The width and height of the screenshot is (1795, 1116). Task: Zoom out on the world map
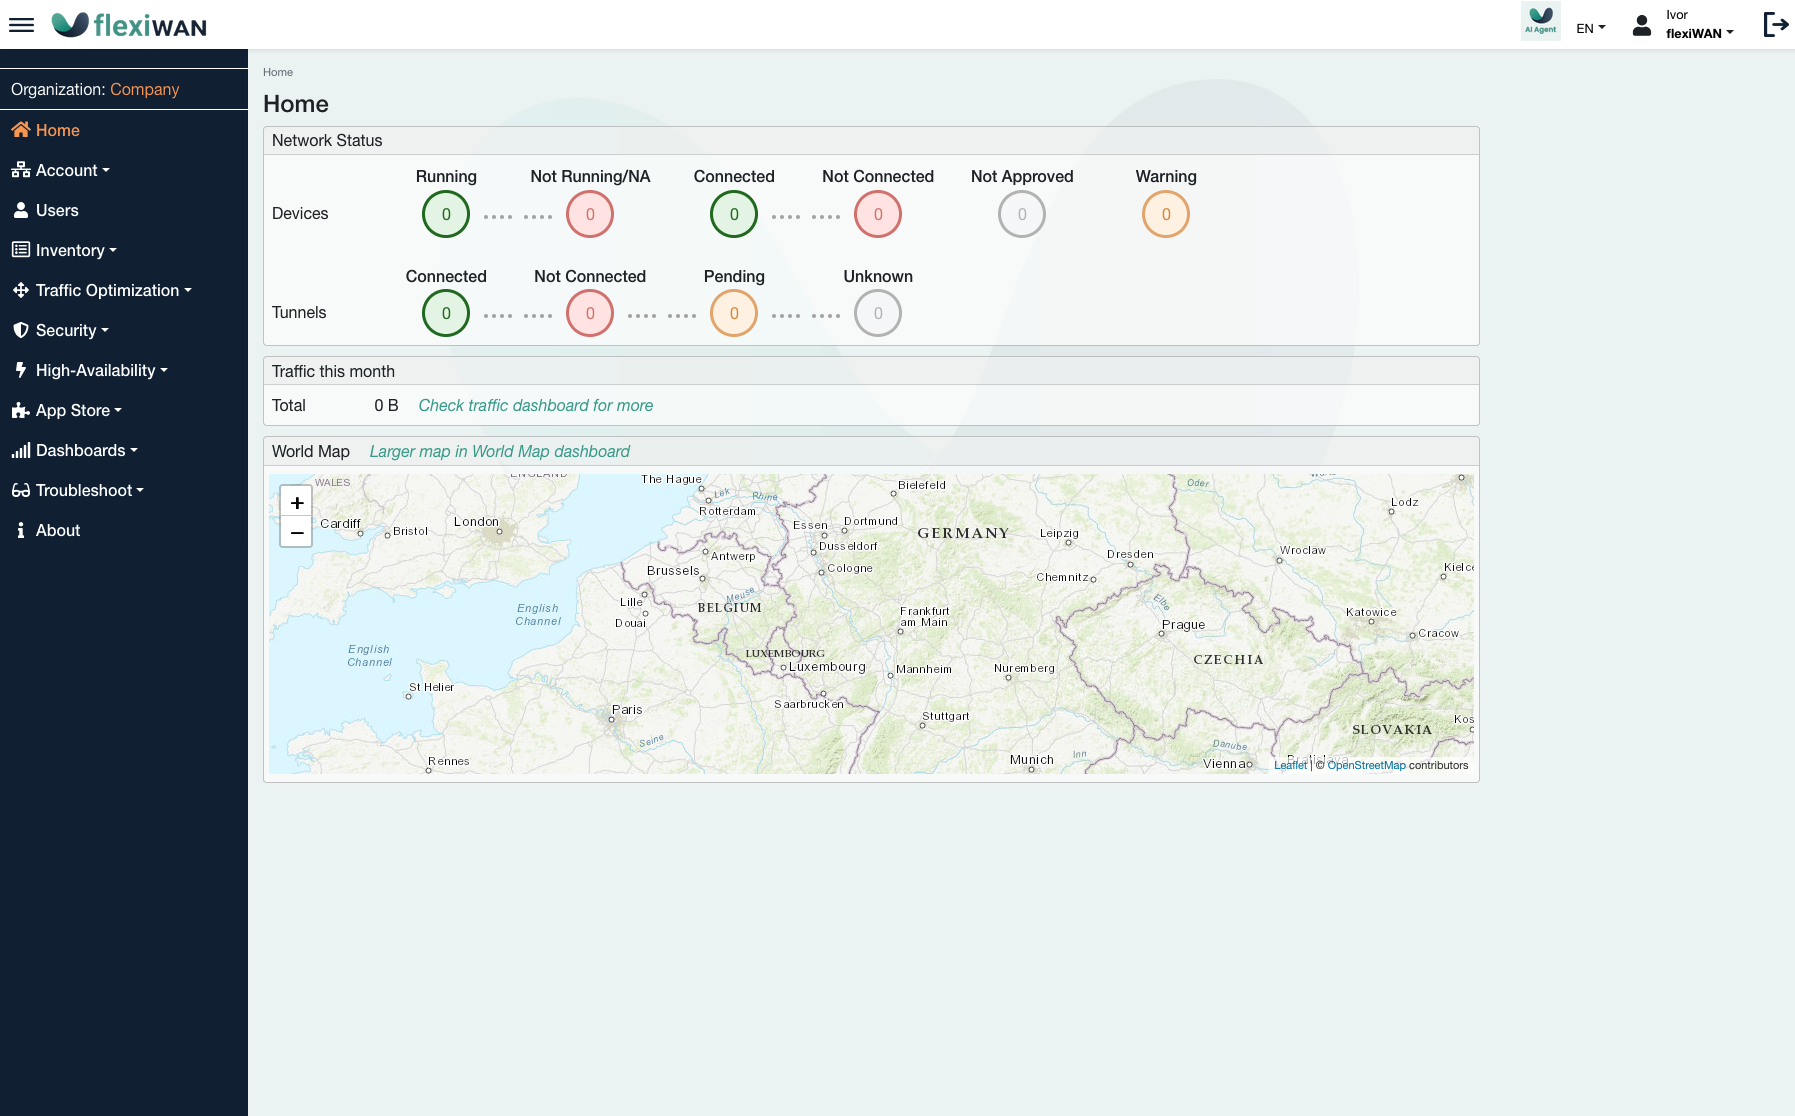coord(297,533)
